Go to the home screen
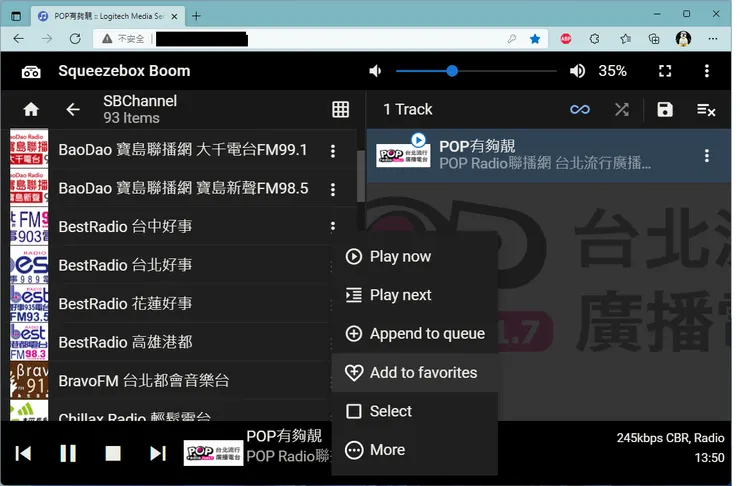The height and width of the screenshot is (486, 740). point(31,109)
